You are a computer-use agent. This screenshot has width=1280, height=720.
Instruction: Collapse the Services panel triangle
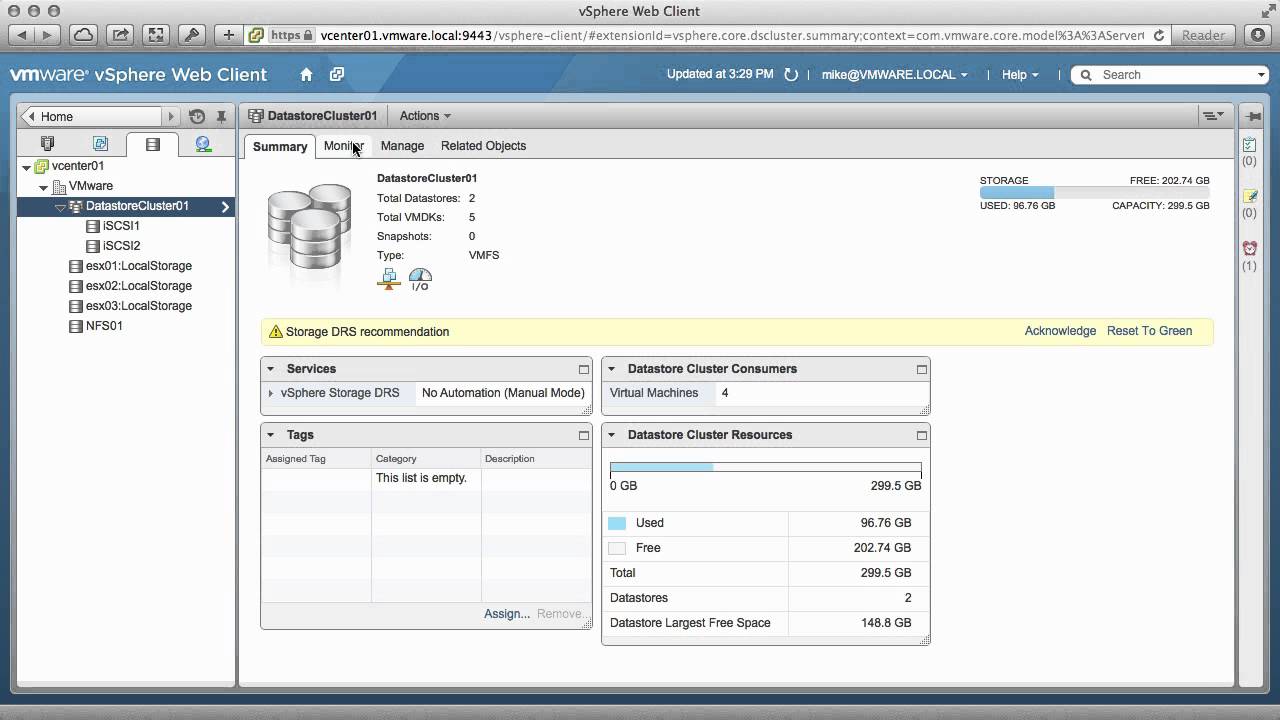click(271, 369)
